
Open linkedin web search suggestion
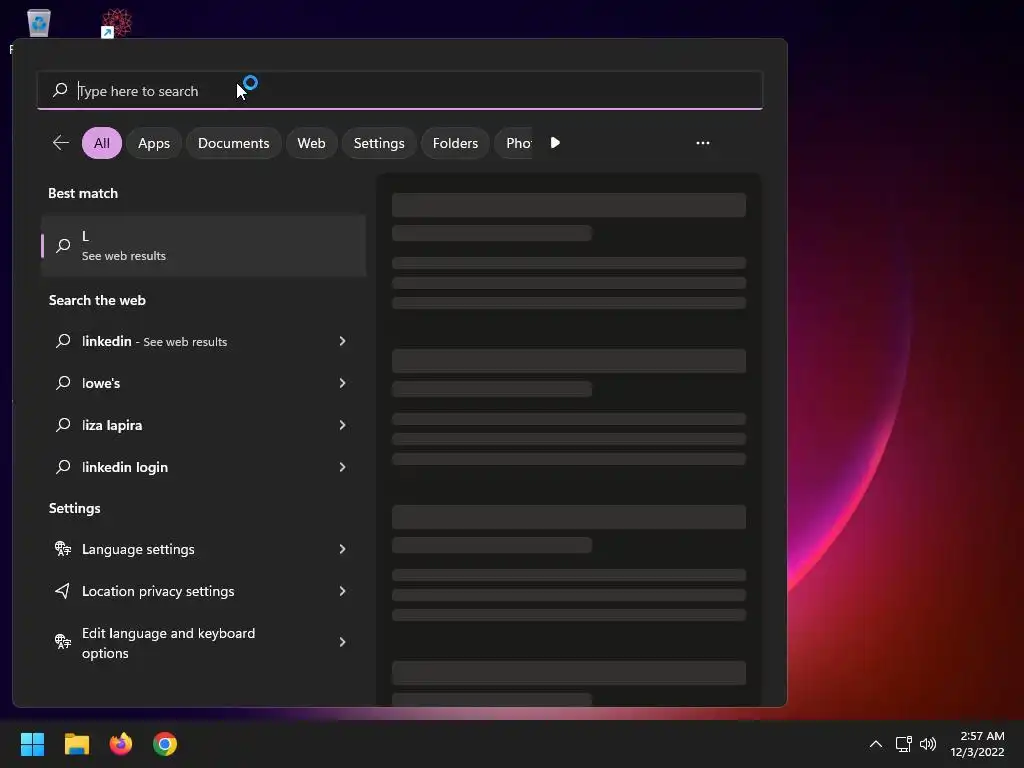click(203, 341)
